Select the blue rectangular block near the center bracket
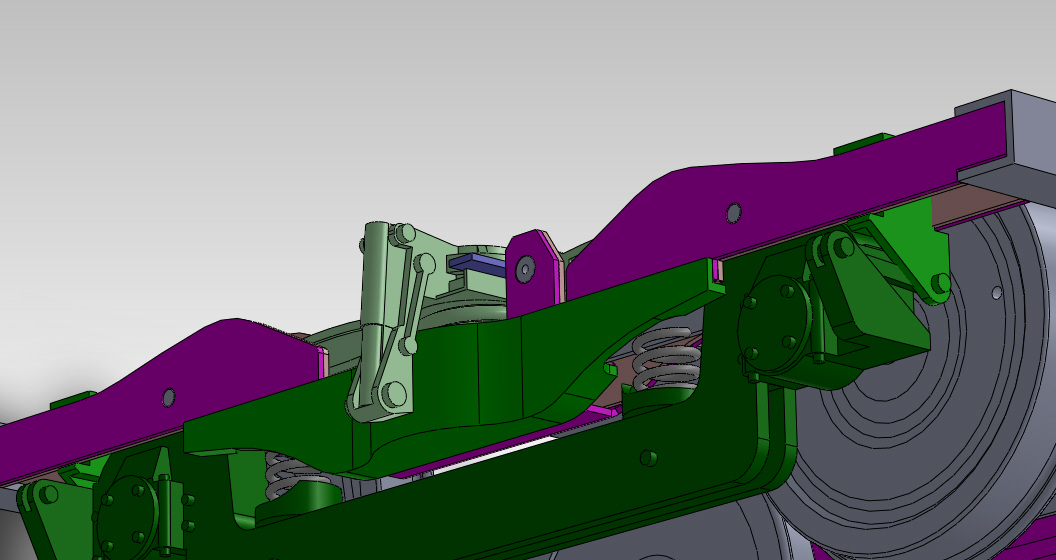The height and width of the screenshot is (560, 1056). click(x=477, y=264)
